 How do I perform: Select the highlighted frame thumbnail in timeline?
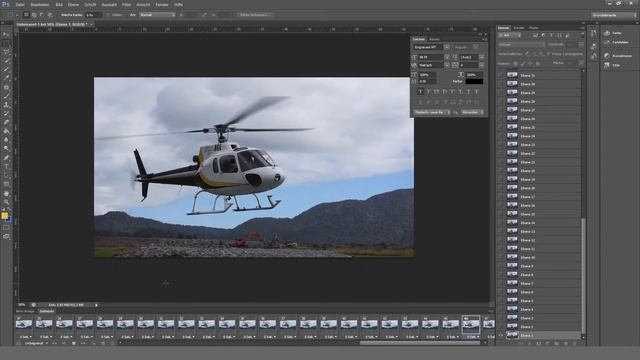(x=471, y=324)
